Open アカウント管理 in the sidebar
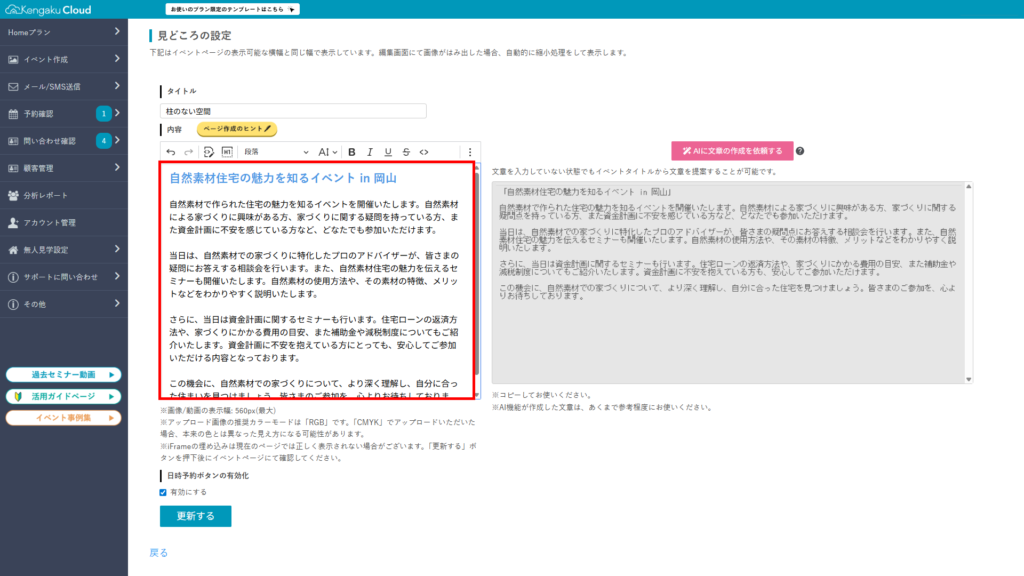 coord(64,222)
